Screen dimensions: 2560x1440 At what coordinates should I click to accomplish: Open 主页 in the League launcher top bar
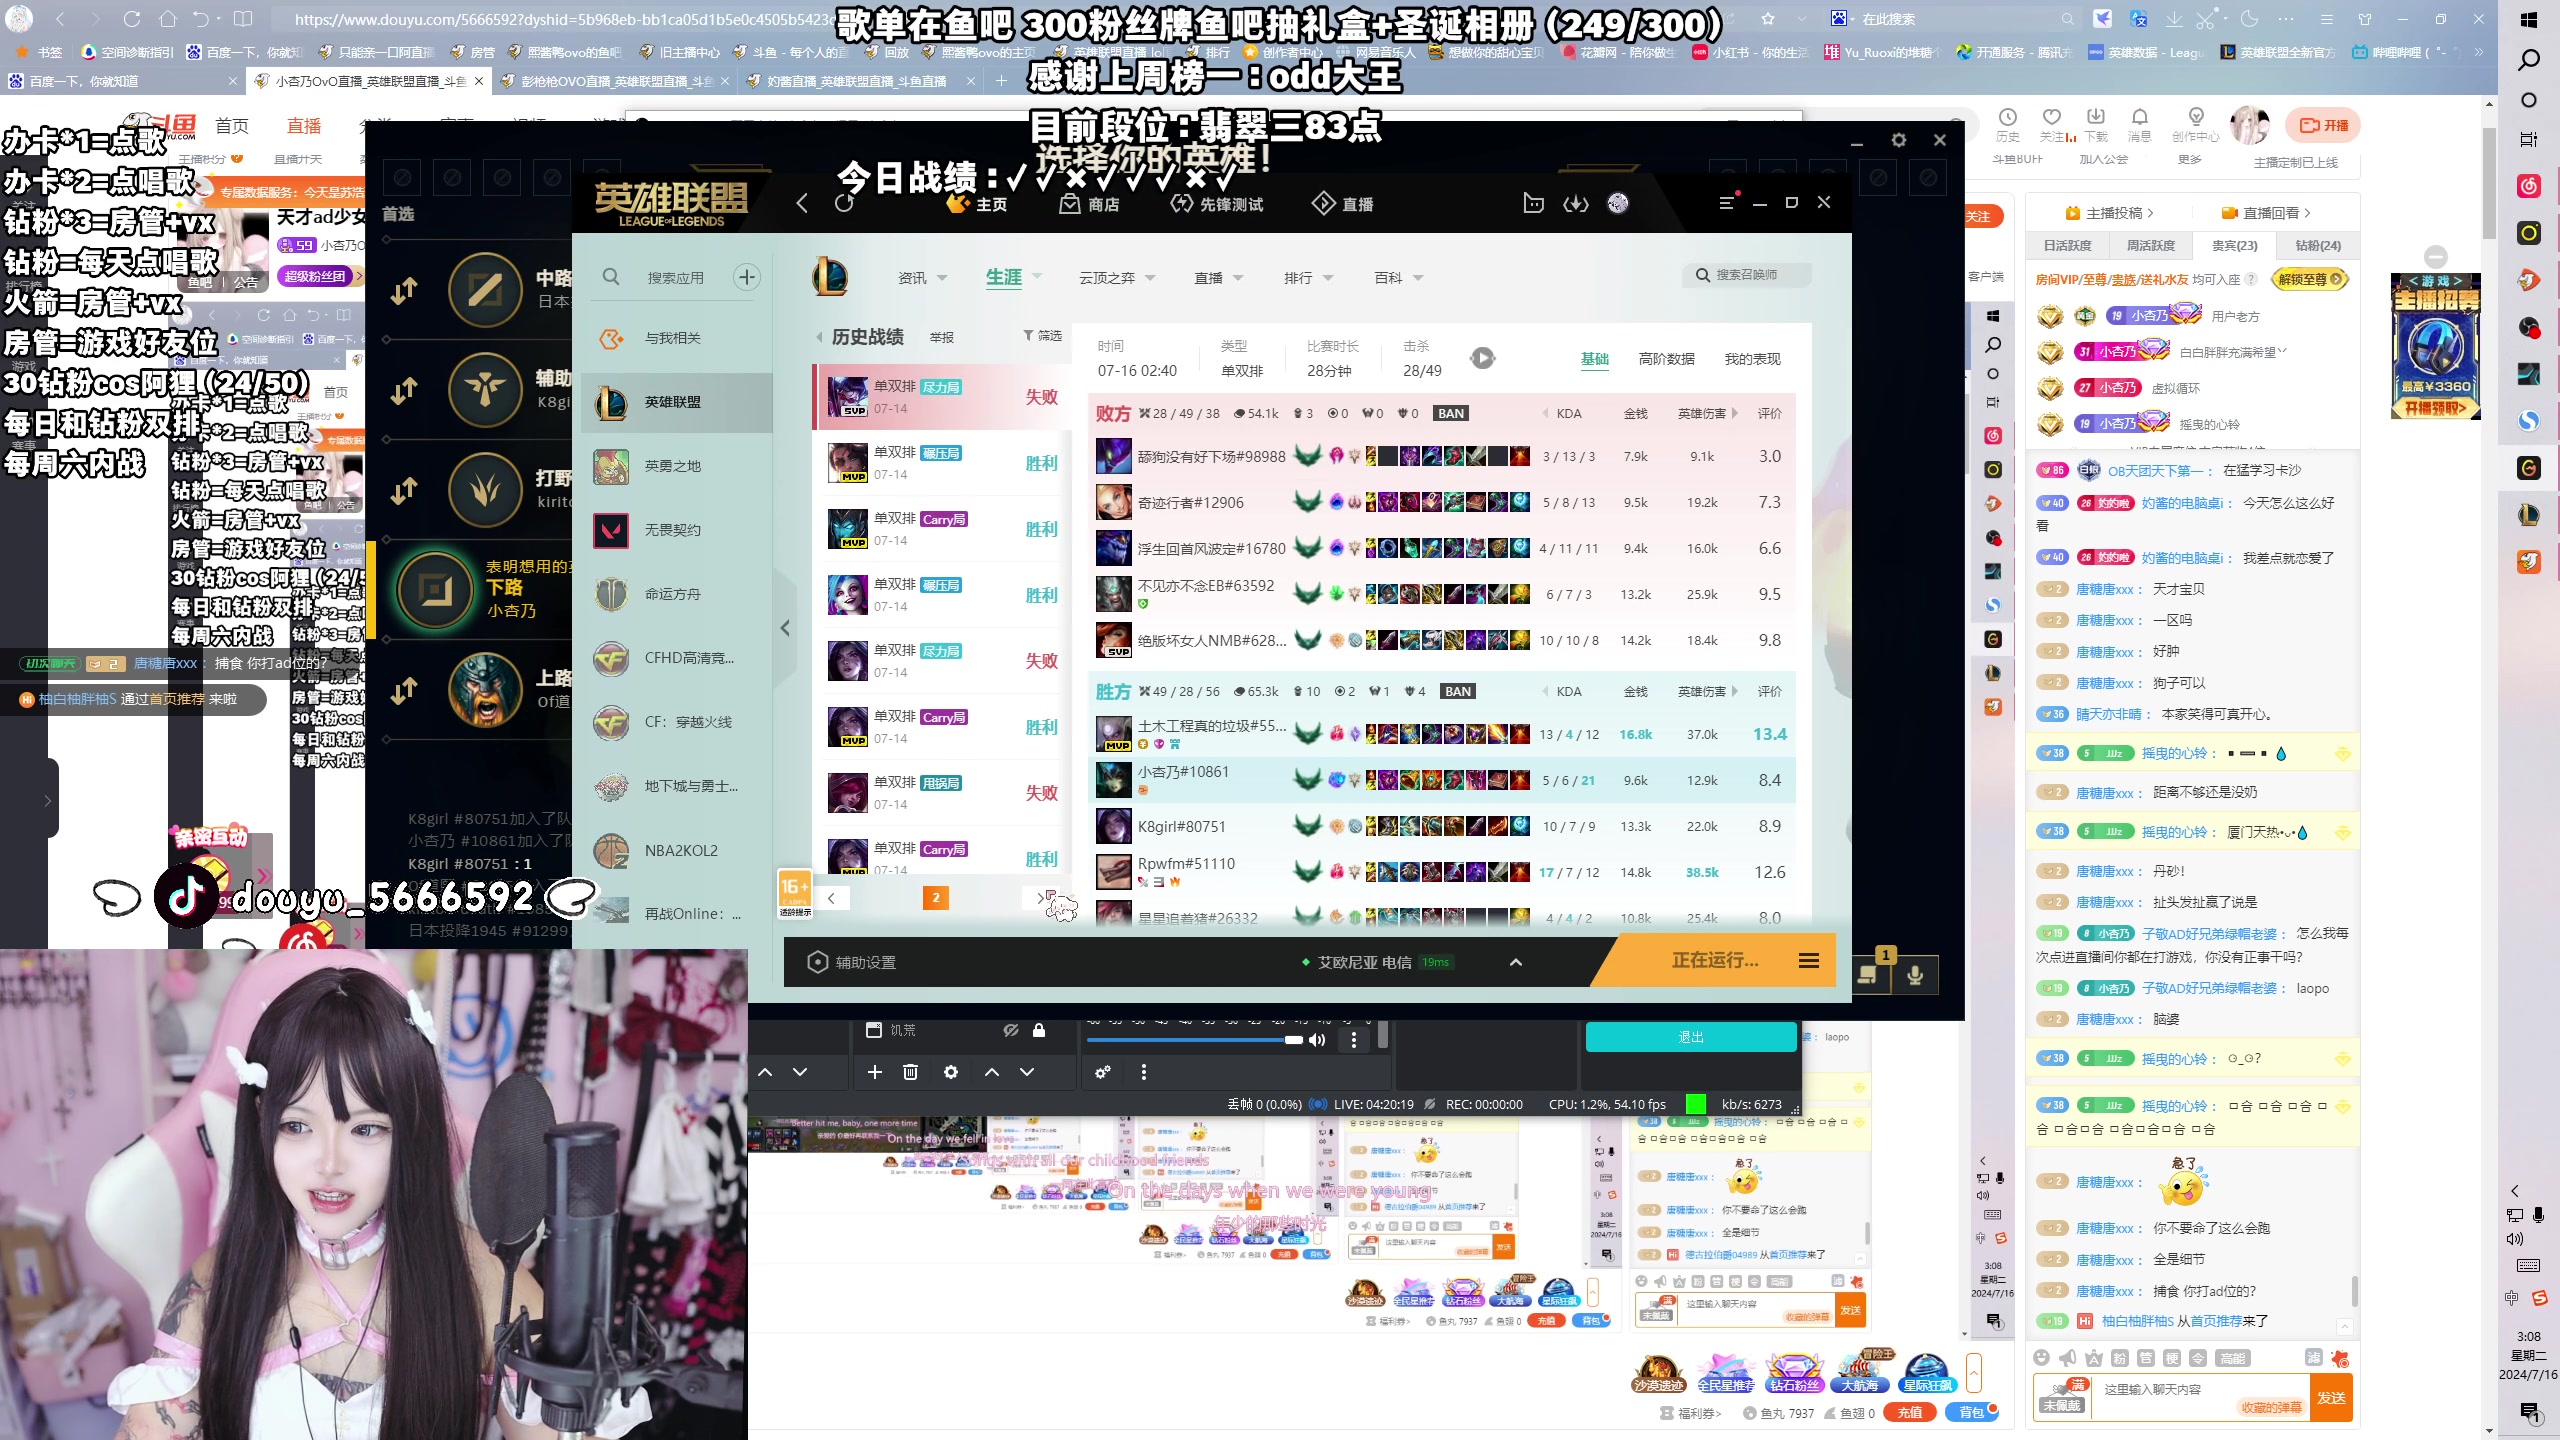(977, 204)
